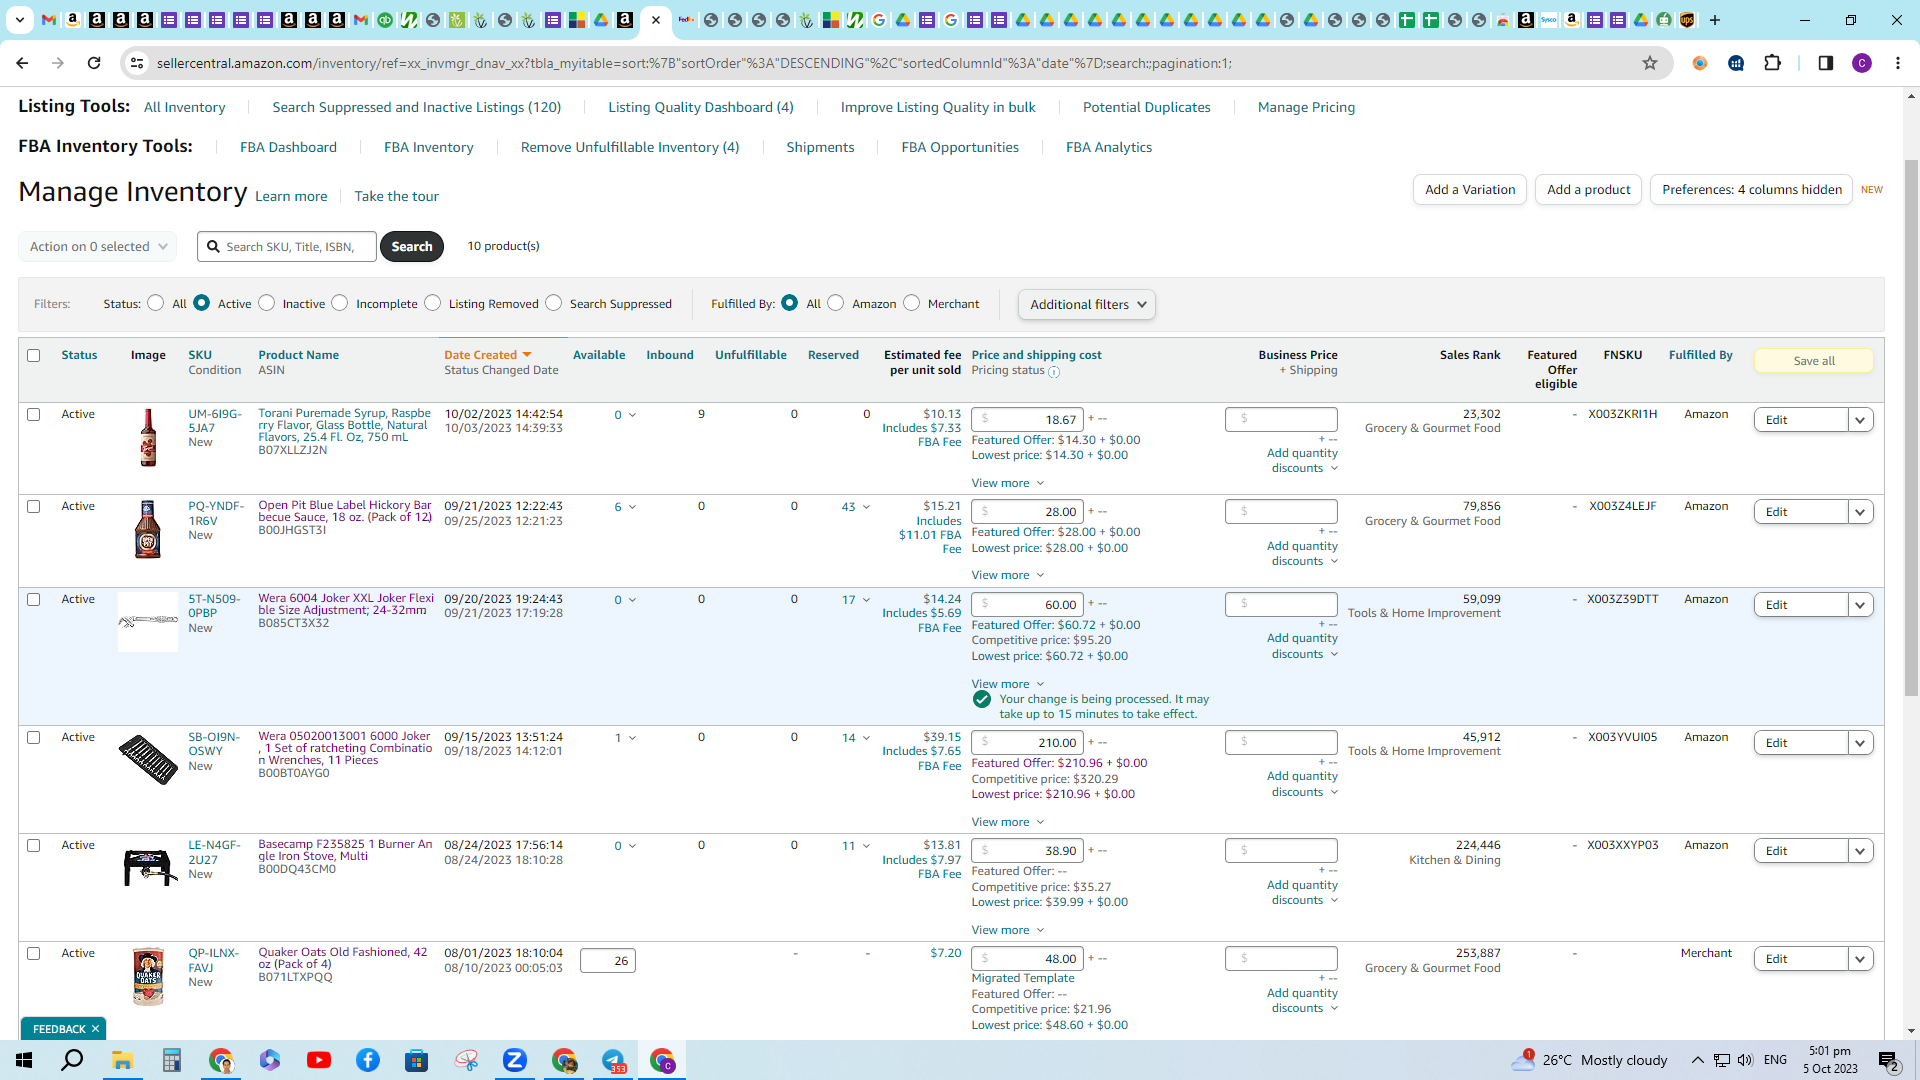Viewport: 1920px width, 1080px height.
Task: Open a new browser tab
Action: pos(1714,20)
